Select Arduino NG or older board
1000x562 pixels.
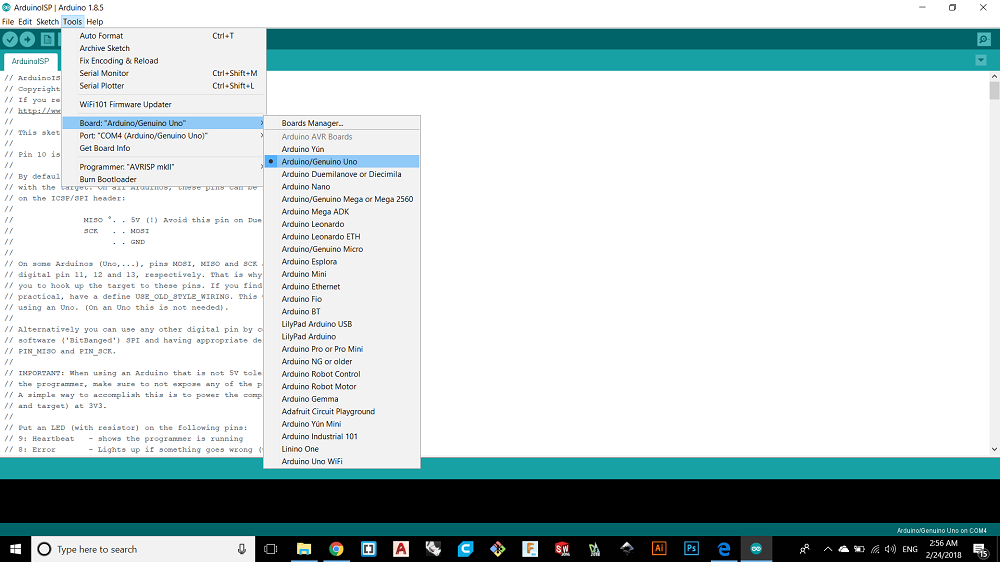342,362
